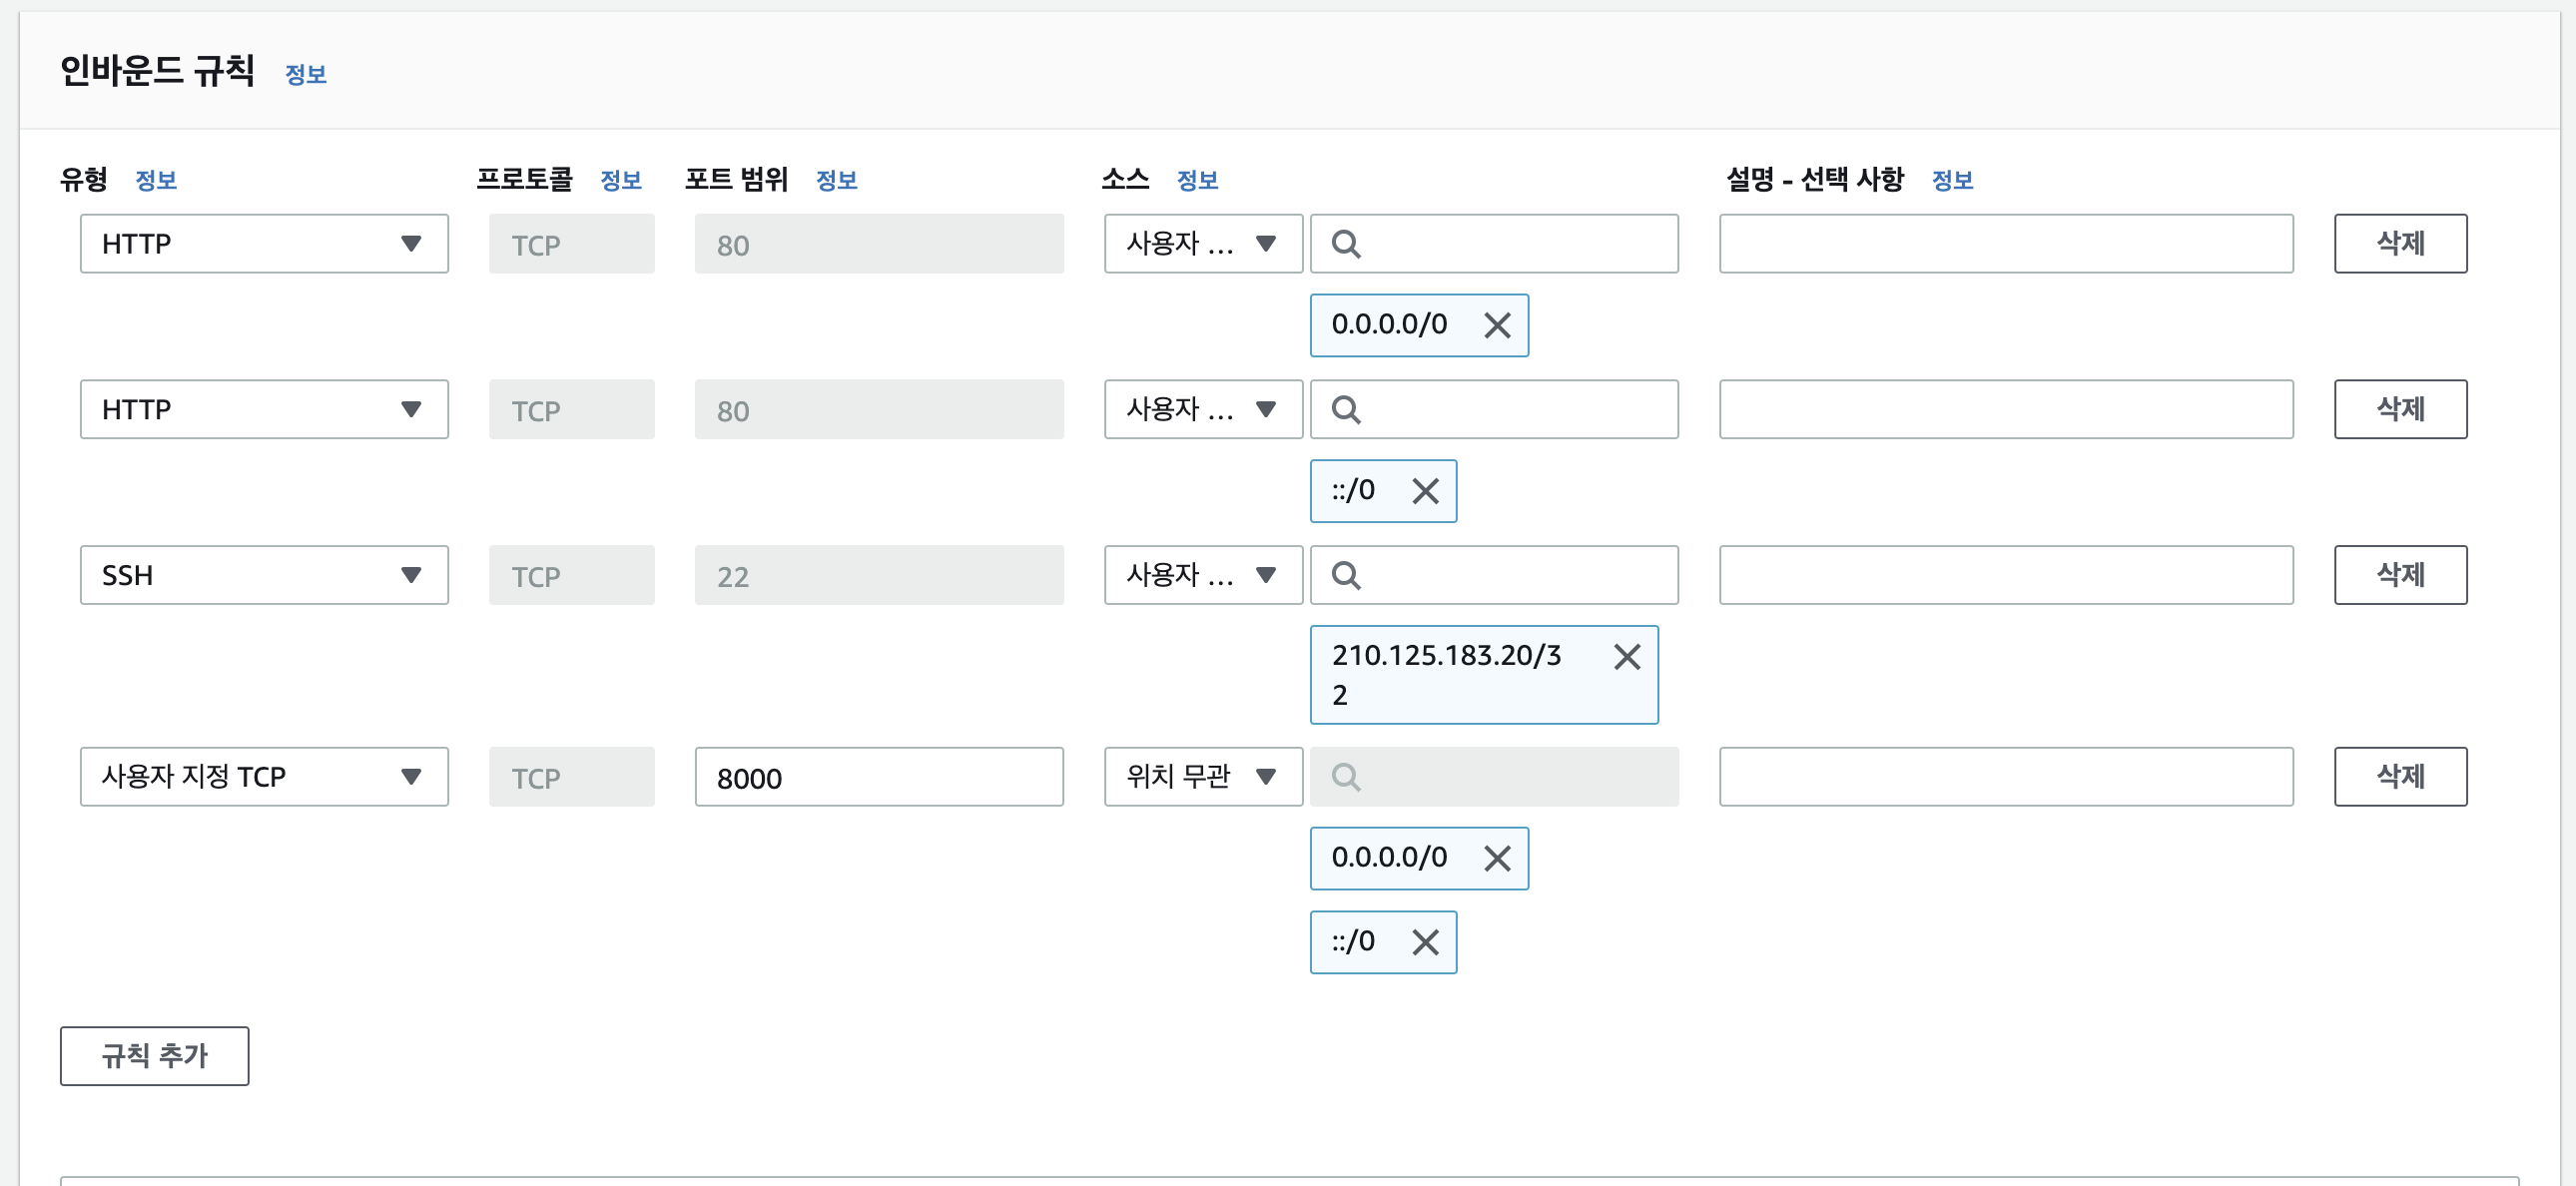Remove the 210.125.183.20/32 source tag

pos(1626,657)
